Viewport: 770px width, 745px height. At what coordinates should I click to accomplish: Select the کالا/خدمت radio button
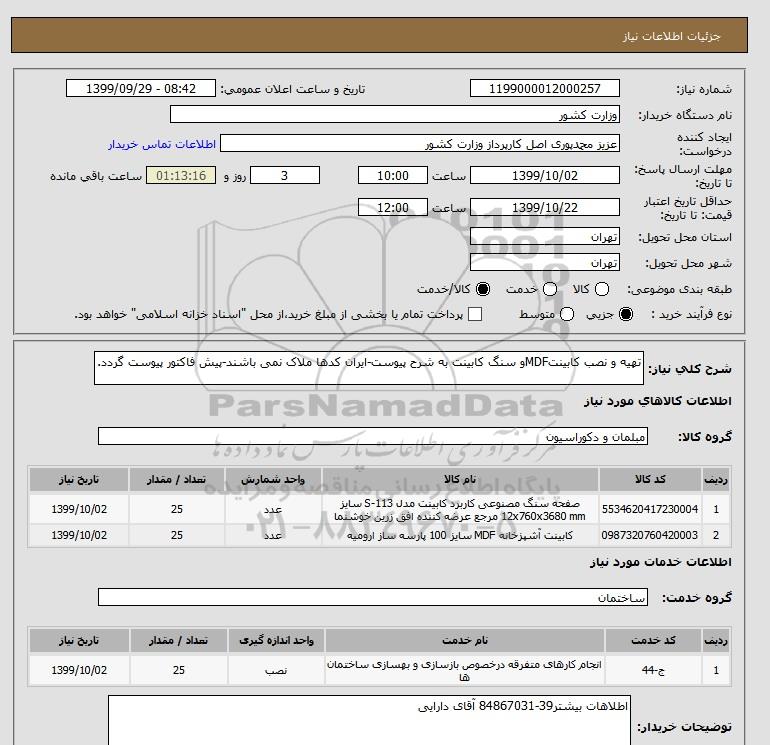[483, 289]
